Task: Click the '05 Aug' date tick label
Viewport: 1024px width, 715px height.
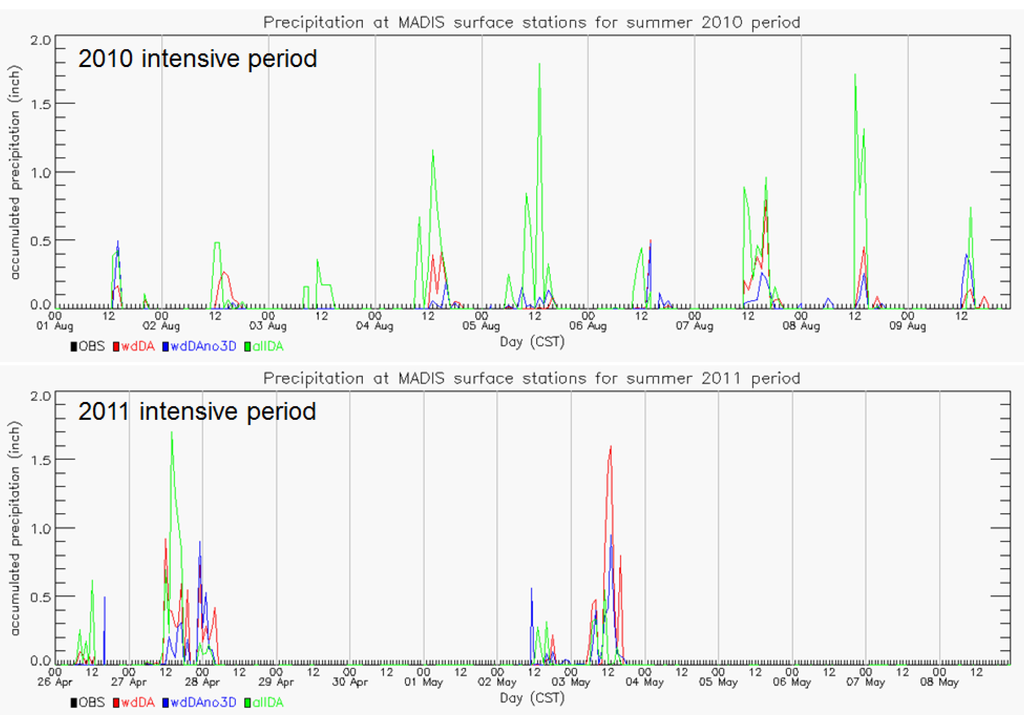Action: (481, 326)
